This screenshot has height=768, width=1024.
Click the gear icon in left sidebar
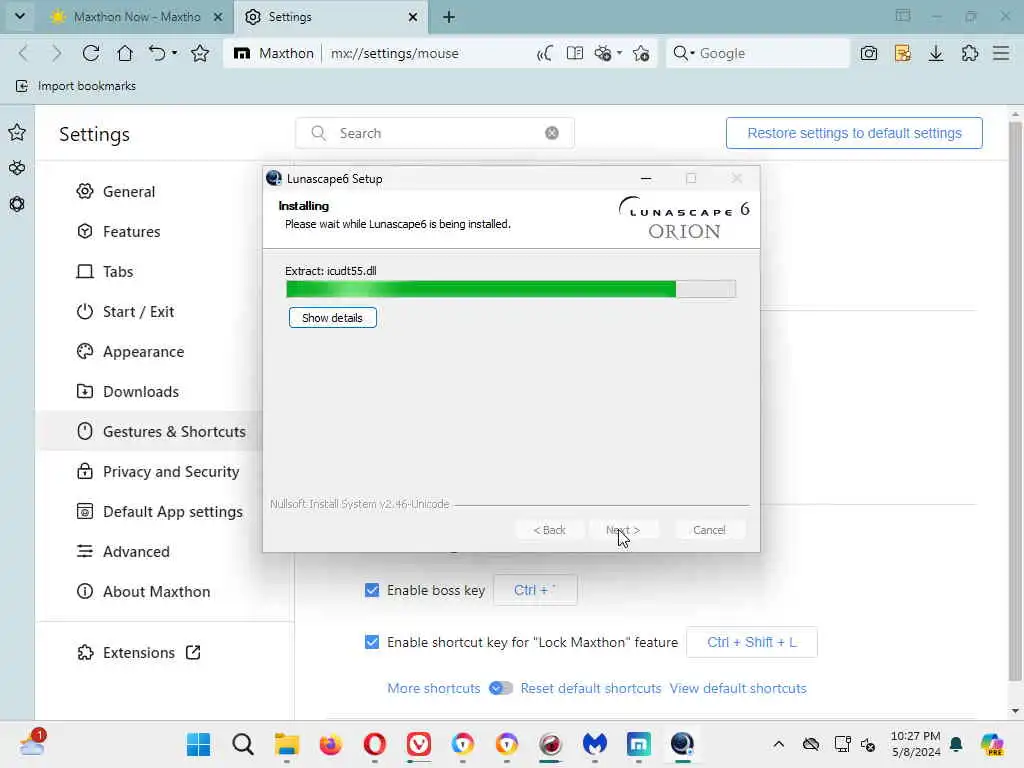click(17, 204)
